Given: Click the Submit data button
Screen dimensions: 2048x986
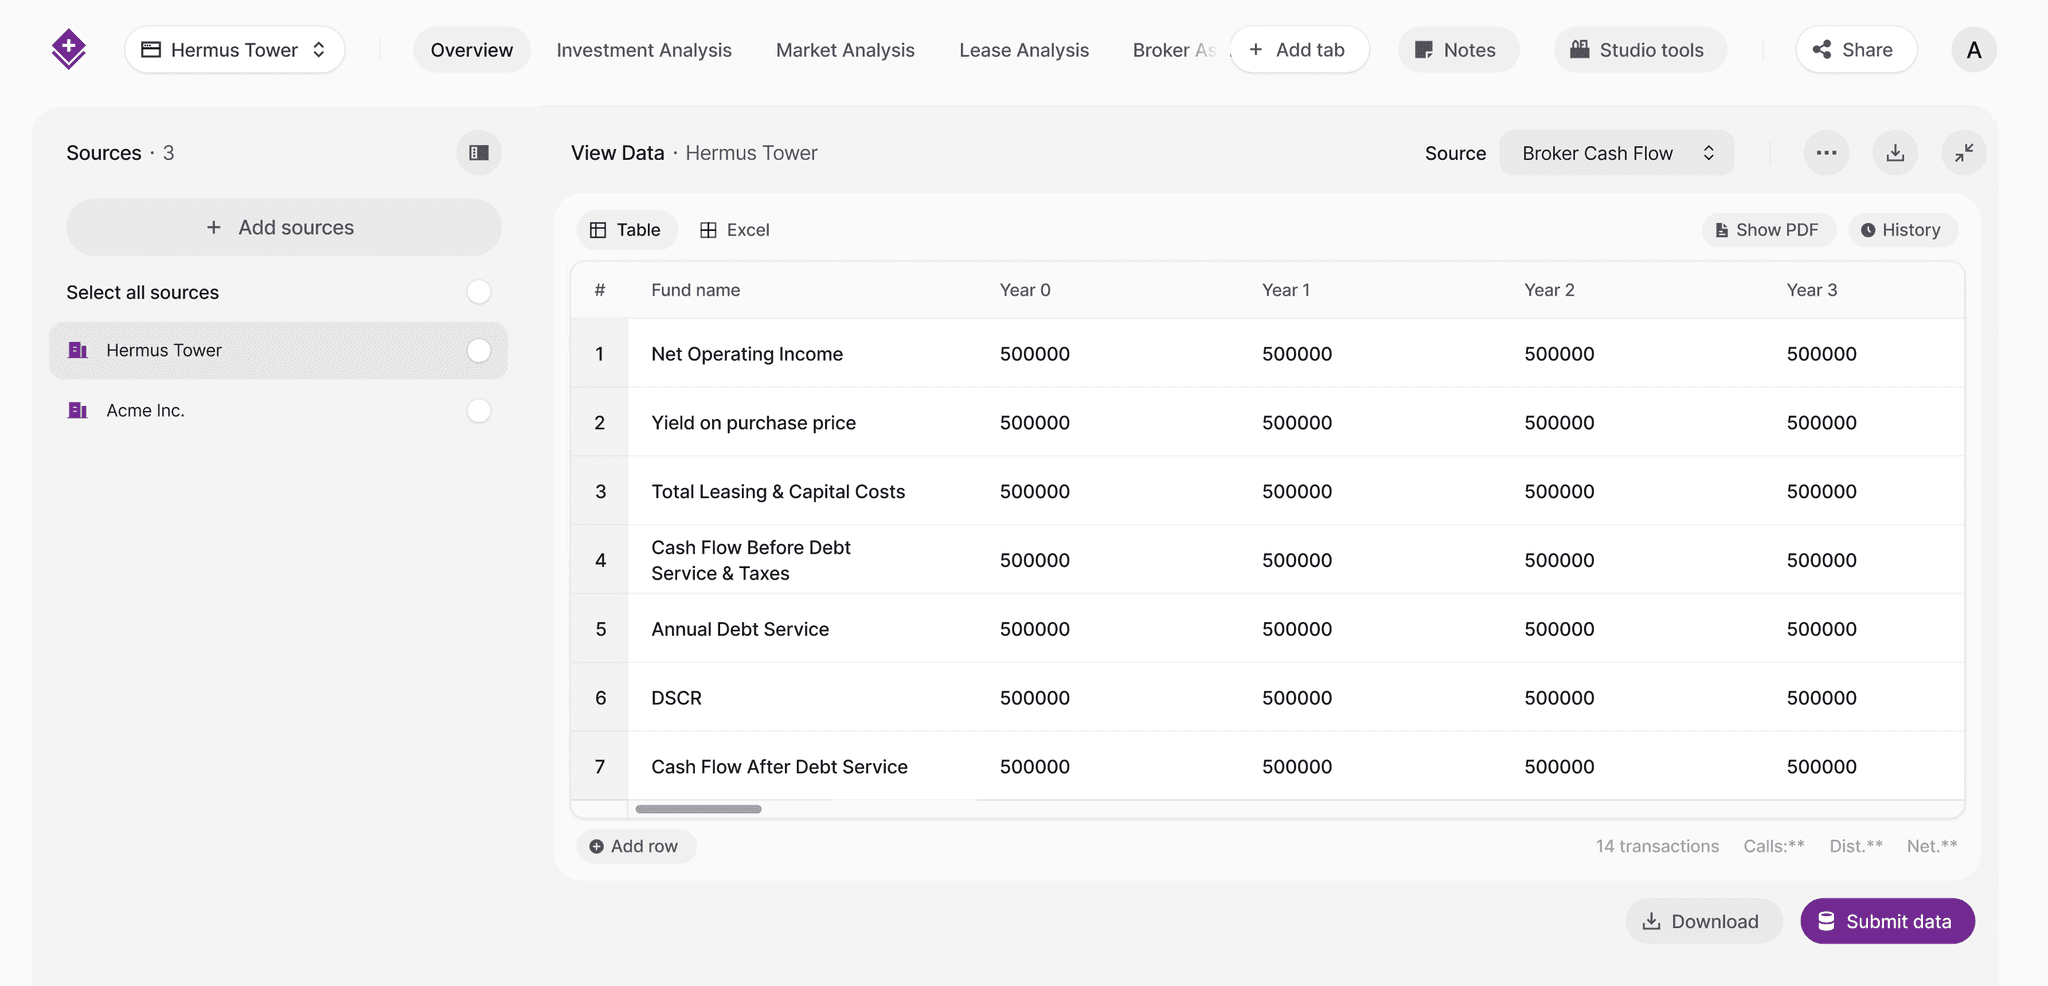Looking at the screenshot, I should [x=1886, y=920].
